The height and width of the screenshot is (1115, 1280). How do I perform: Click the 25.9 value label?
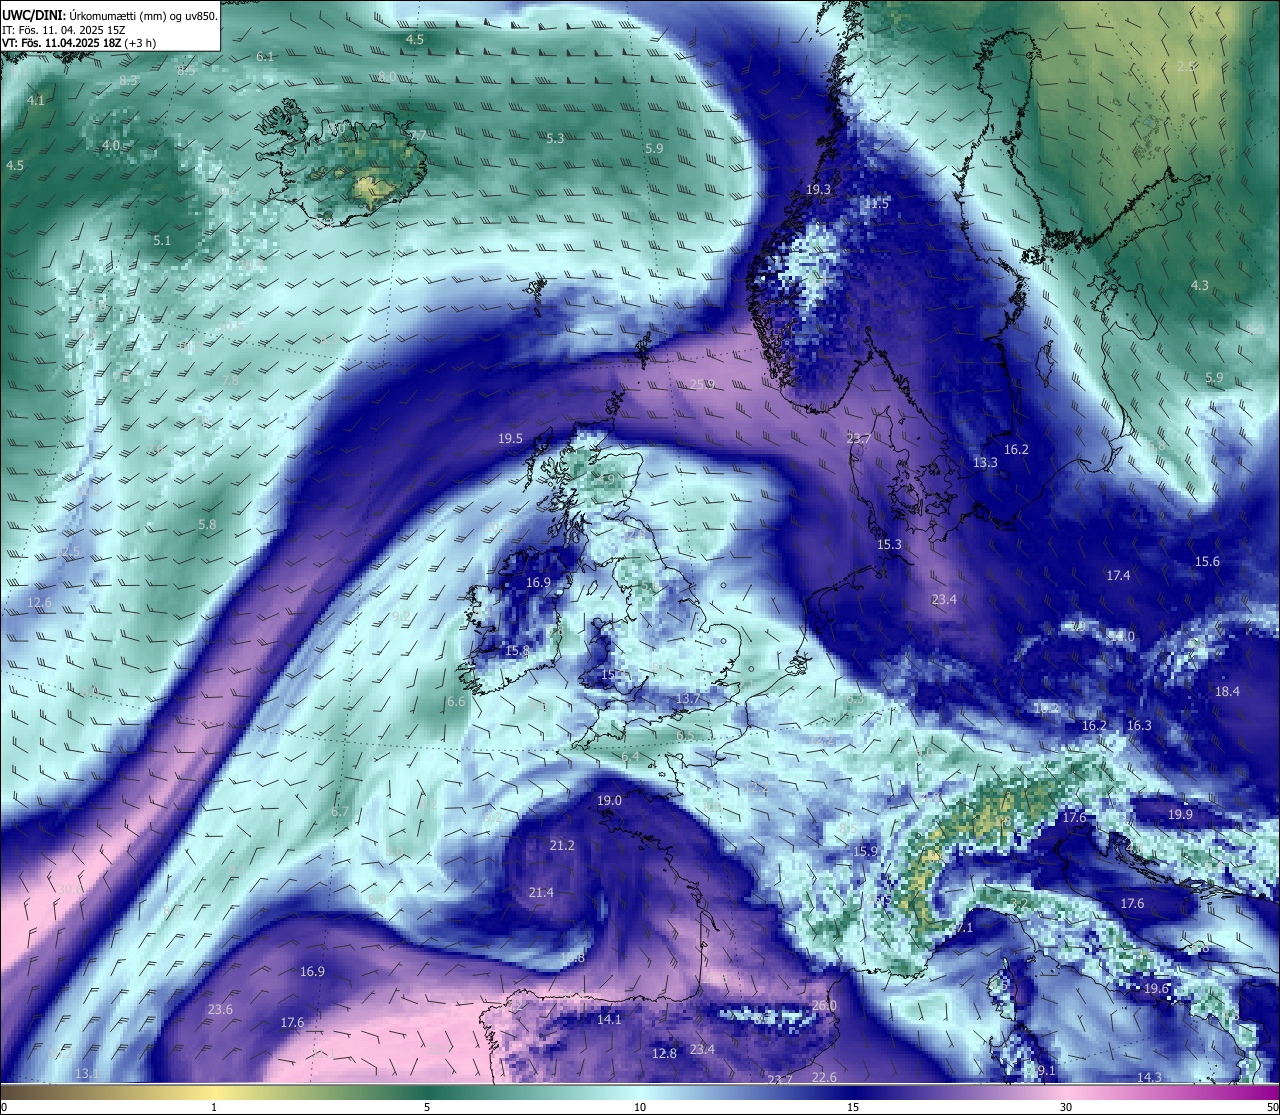(702, 384)
